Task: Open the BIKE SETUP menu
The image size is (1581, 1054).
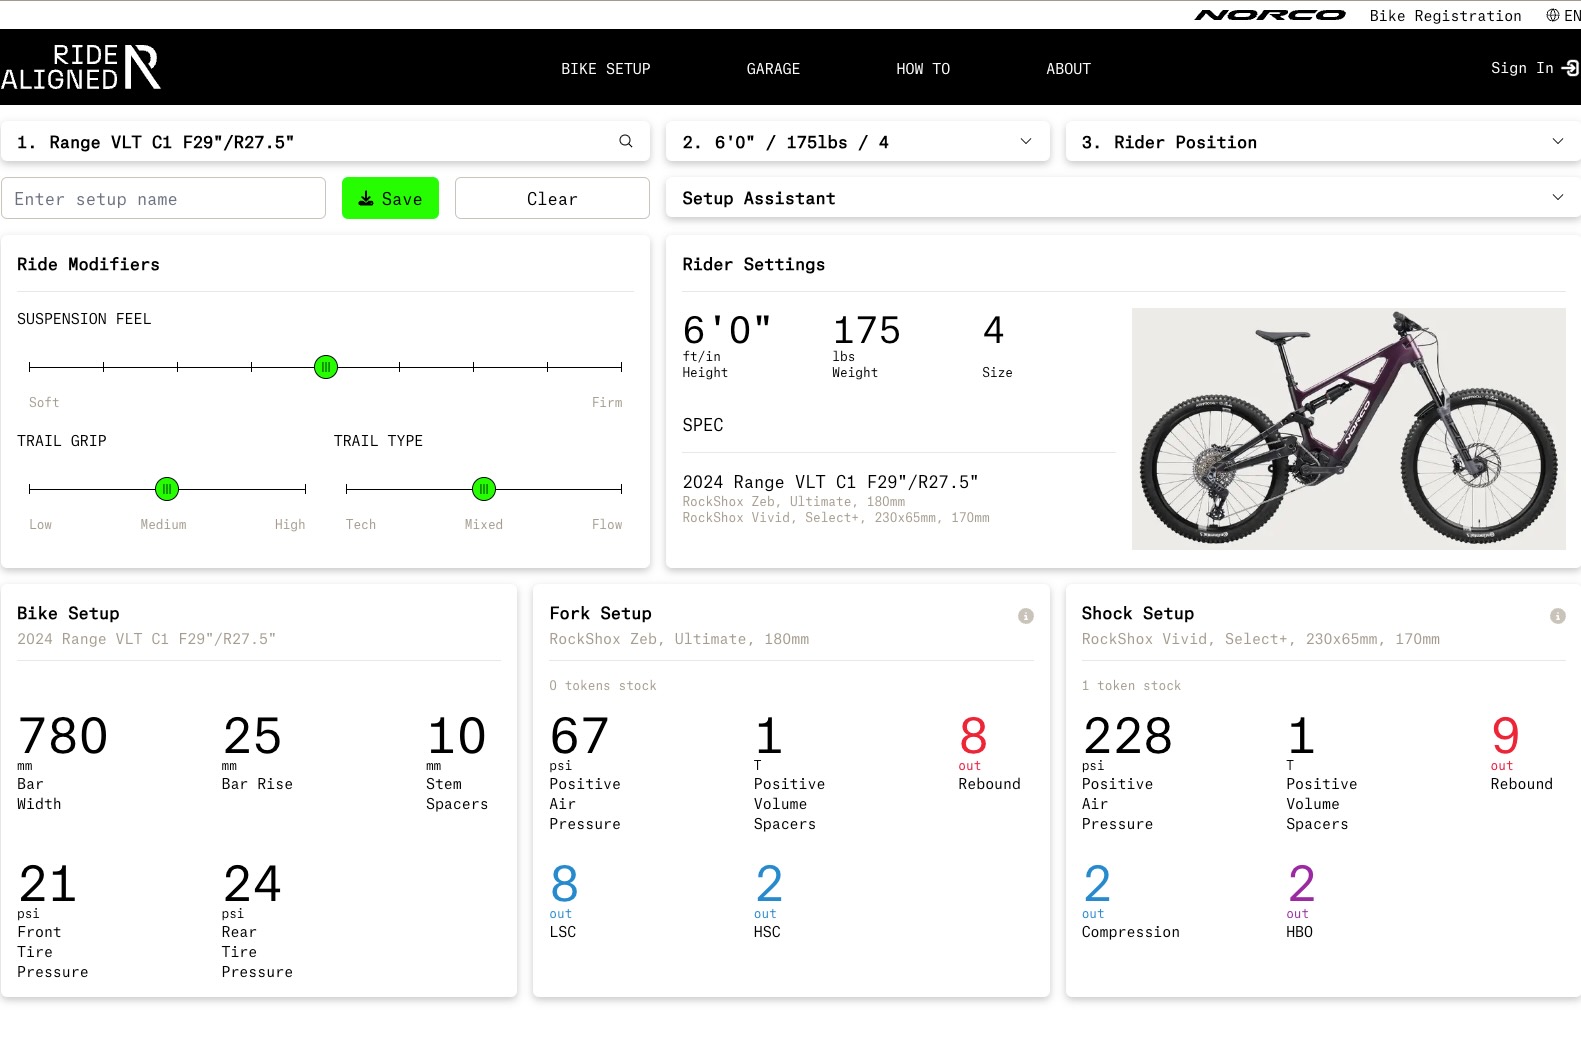Action: pos(606,68)
